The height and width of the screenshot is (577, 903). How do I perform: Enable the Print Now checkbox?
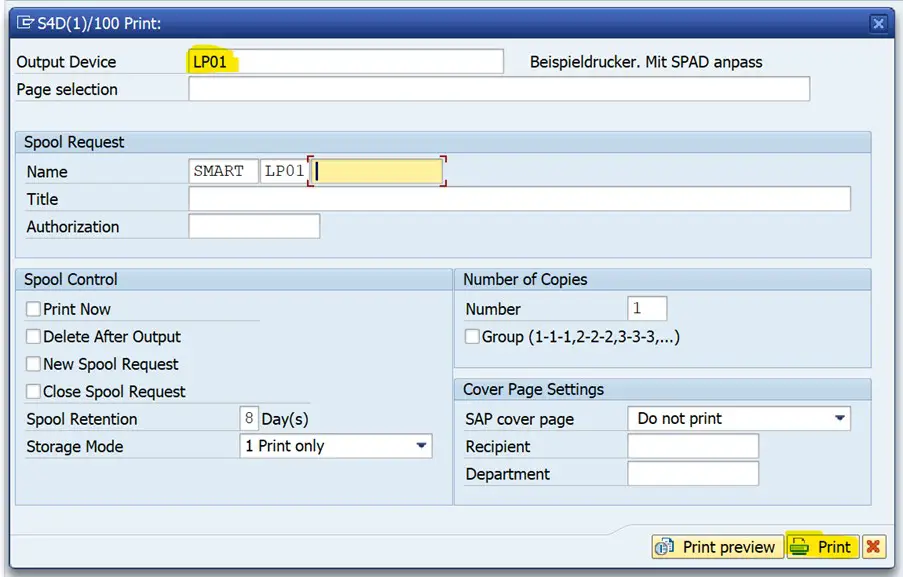[x=34, y=310]
